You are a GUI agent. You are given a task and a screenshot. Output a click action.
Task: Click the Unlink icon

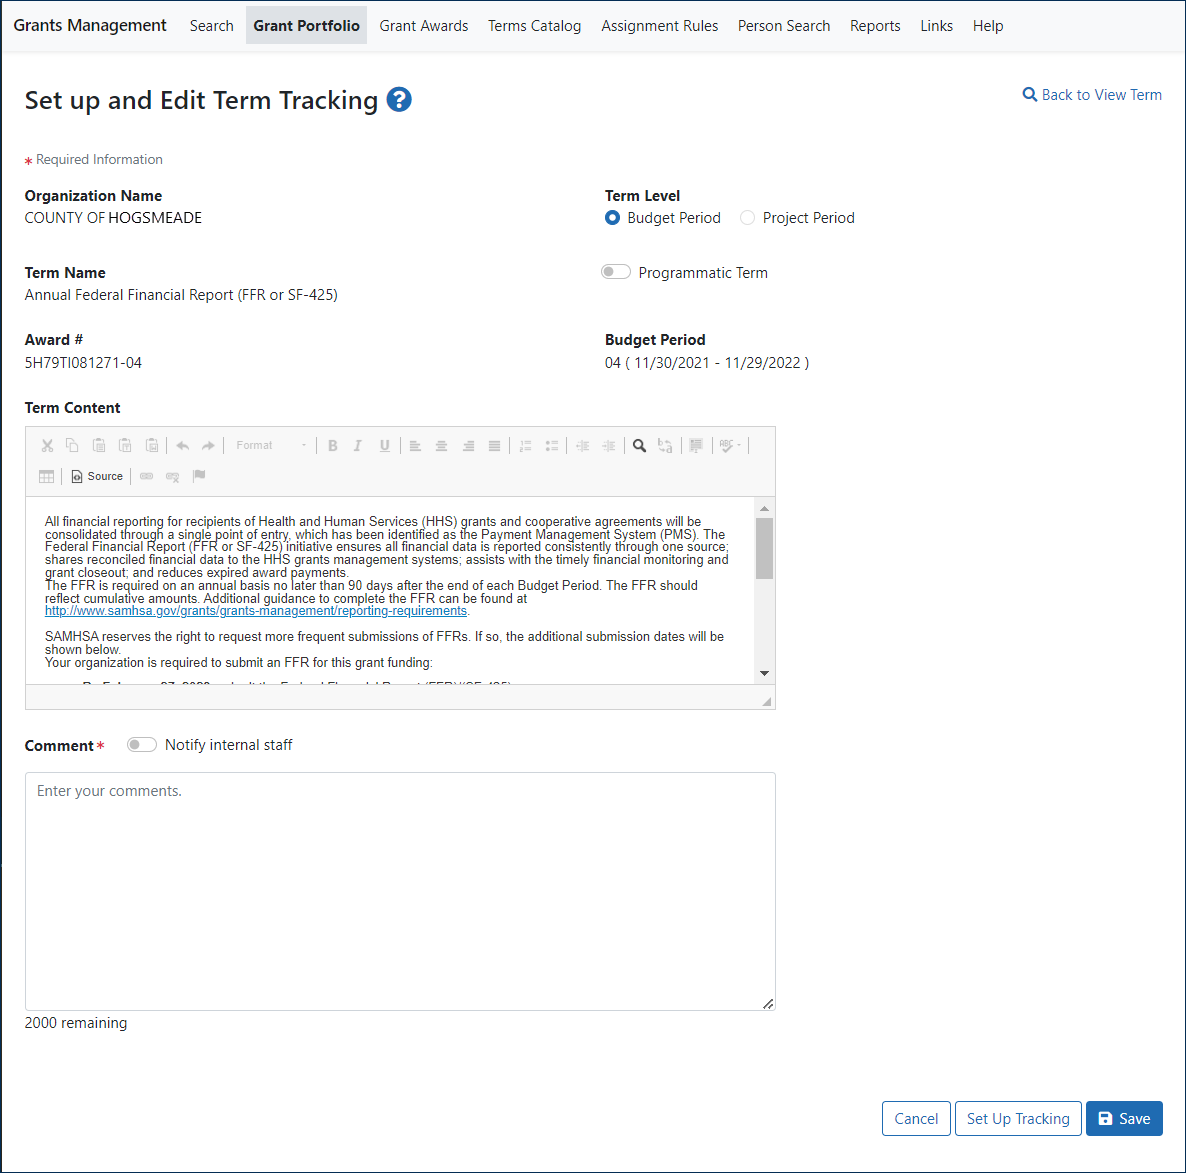(x=172, y=476)
